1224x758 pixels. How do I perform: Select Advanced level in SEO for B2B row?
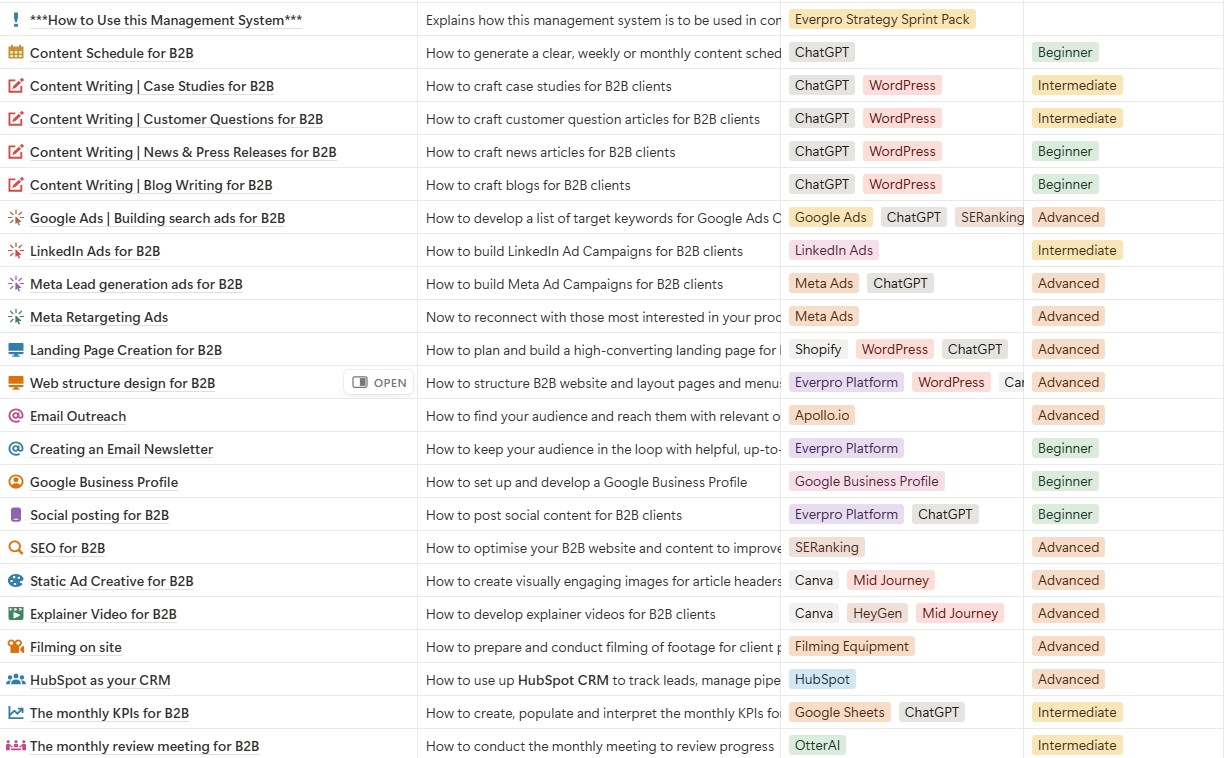(x=1068, y=547)
